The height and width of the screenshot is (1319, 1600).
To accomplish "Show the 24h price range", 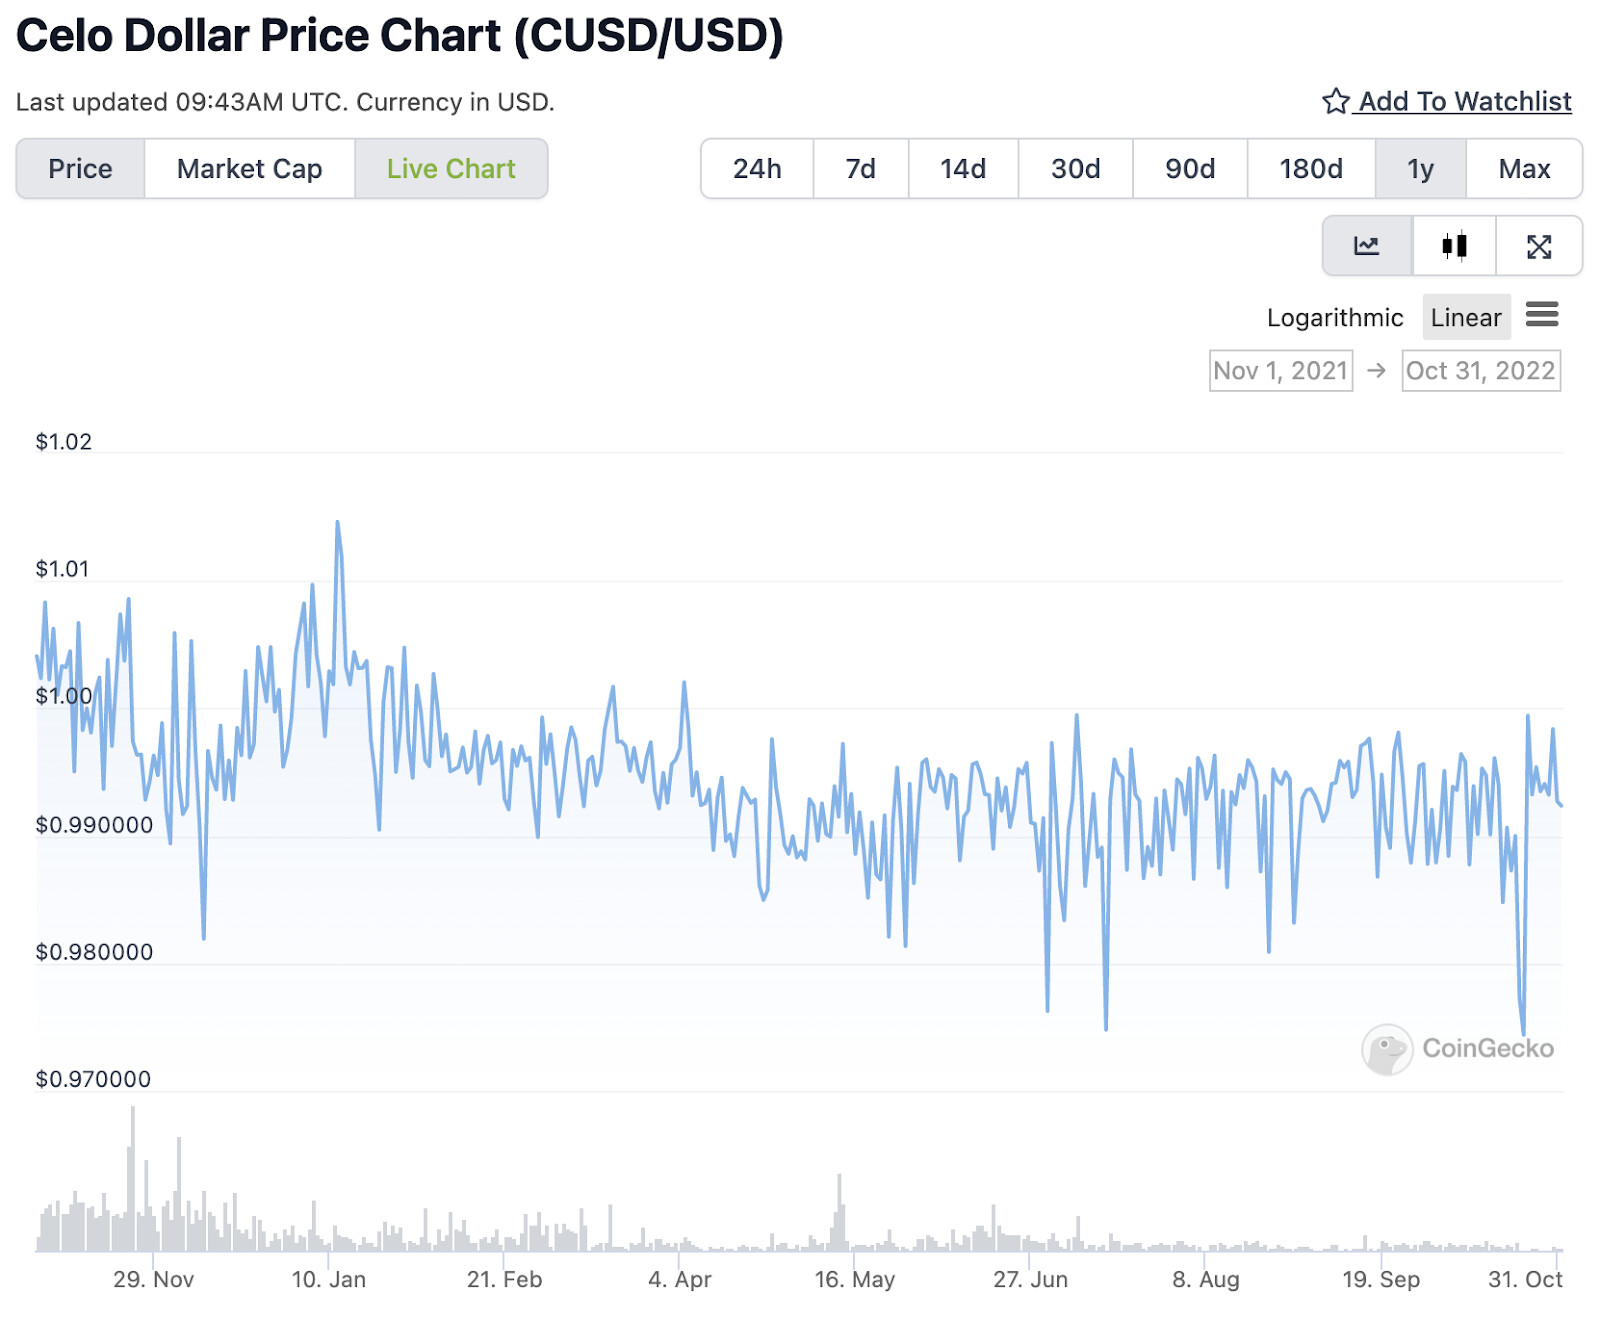I will click(x=757, y=169).
